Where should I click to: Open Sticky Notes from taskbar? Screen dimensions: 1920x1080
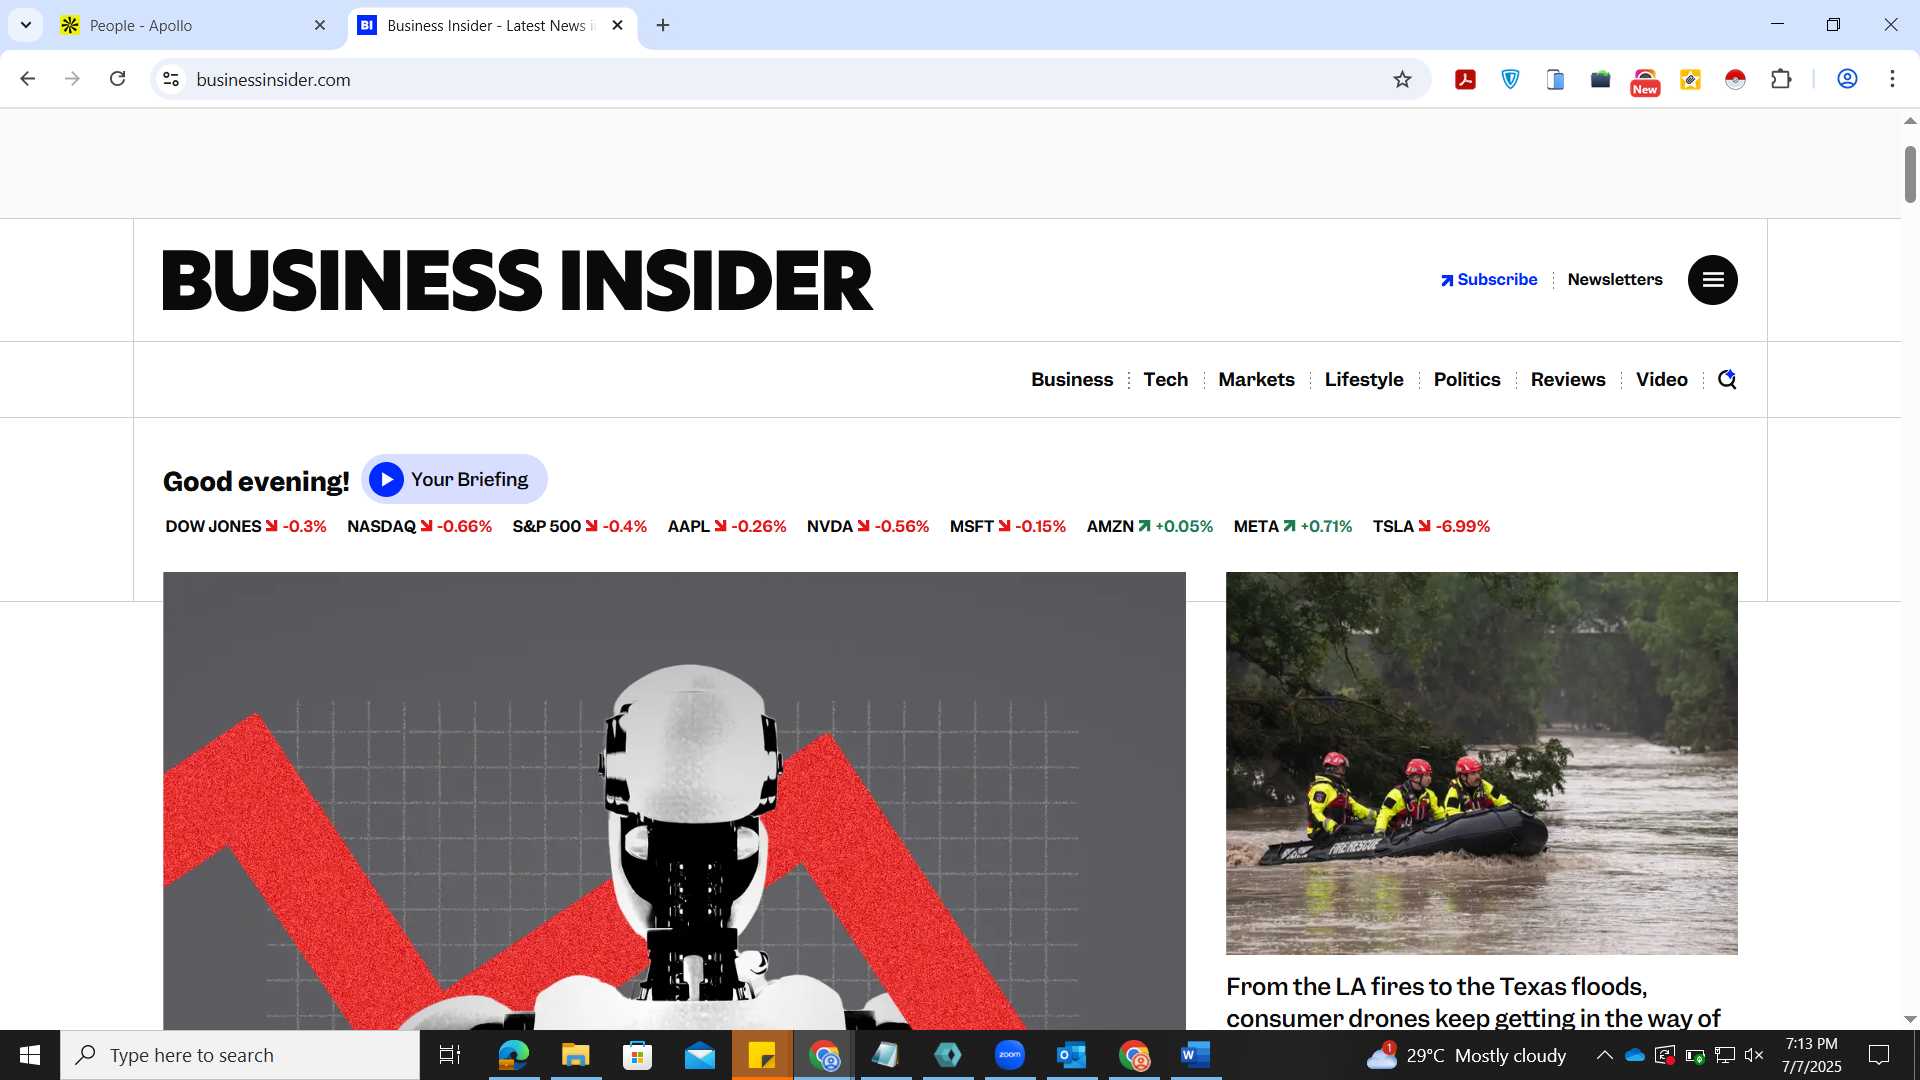[x=762, y=1055]
